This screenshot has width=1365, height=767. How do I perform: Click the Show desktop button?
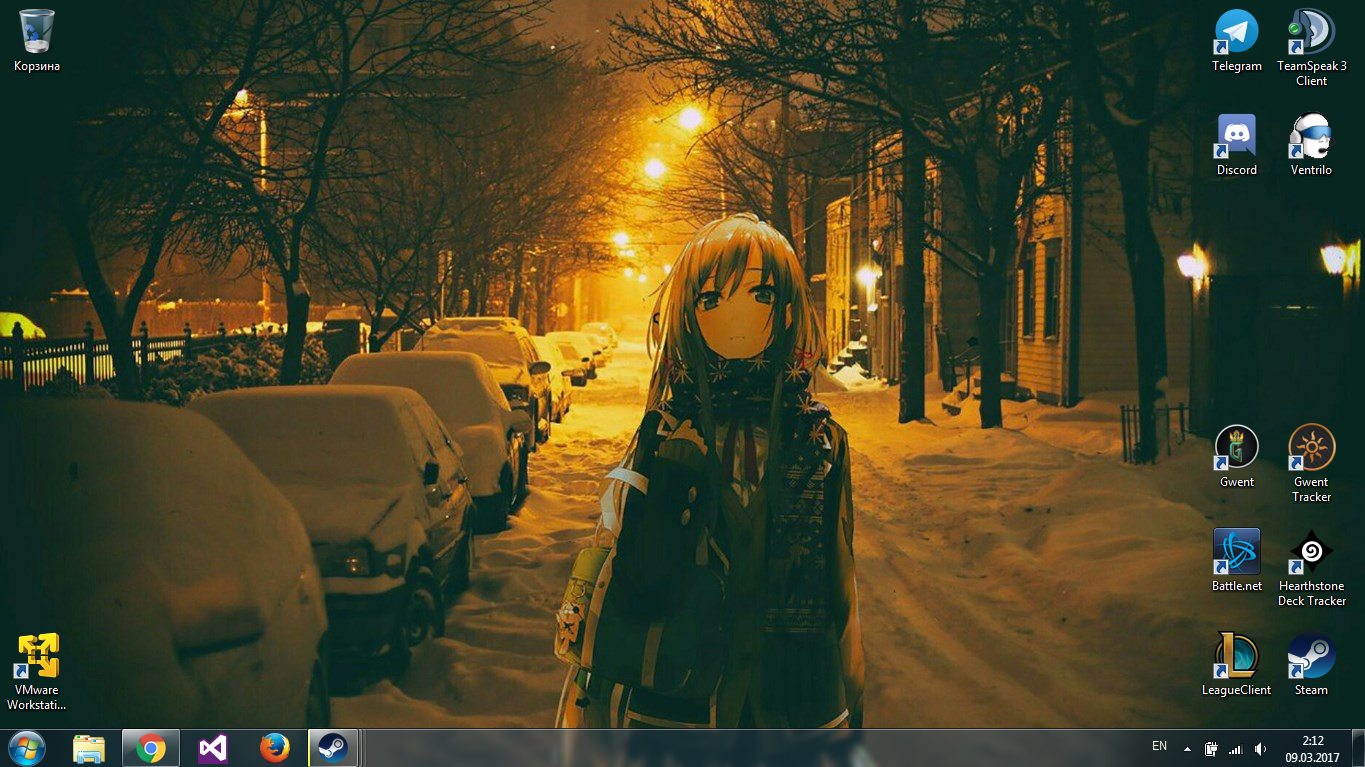[1358, 748]
